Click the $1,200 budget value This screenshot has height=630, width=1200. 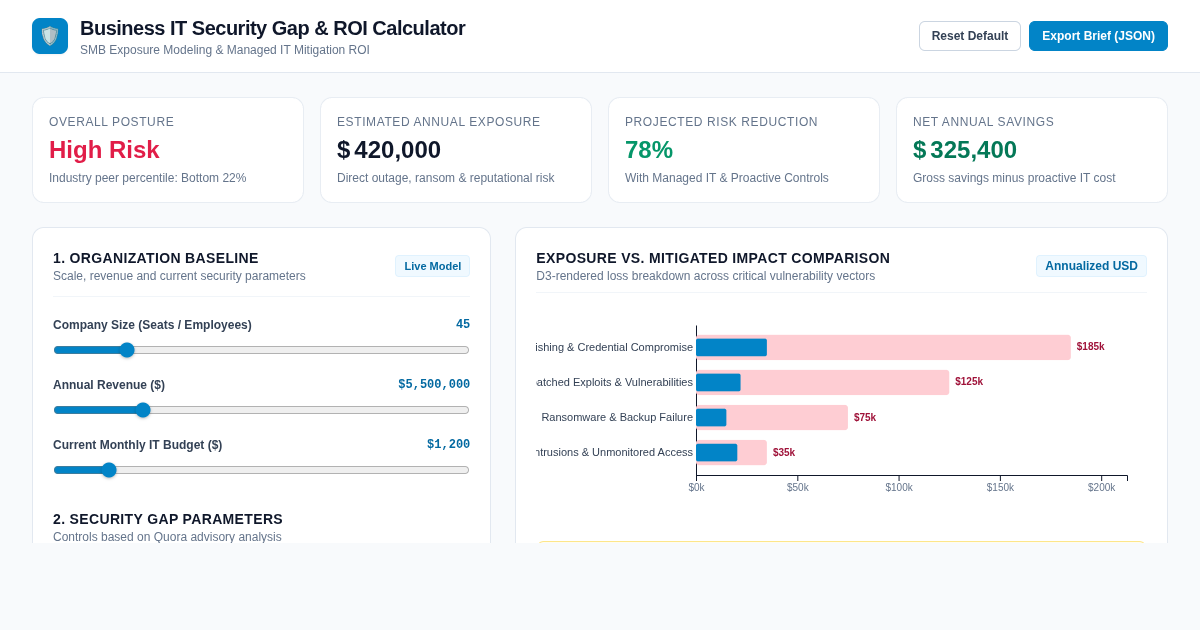pos(448,445)
